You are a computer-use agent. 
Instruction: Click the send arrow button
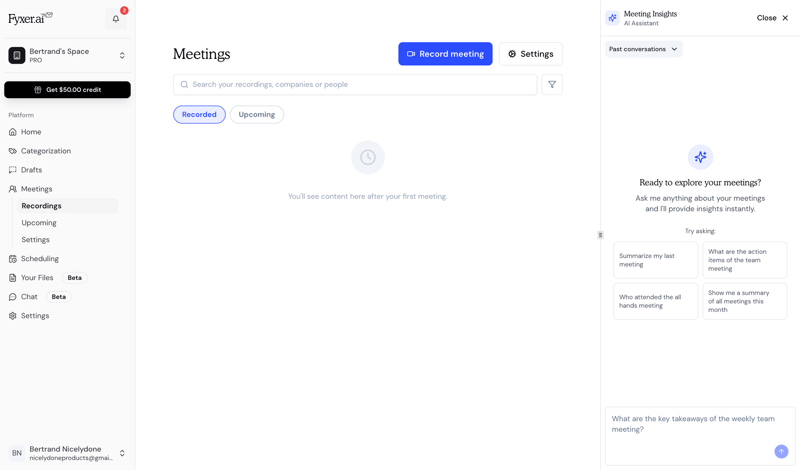click(x=781, y=451)
